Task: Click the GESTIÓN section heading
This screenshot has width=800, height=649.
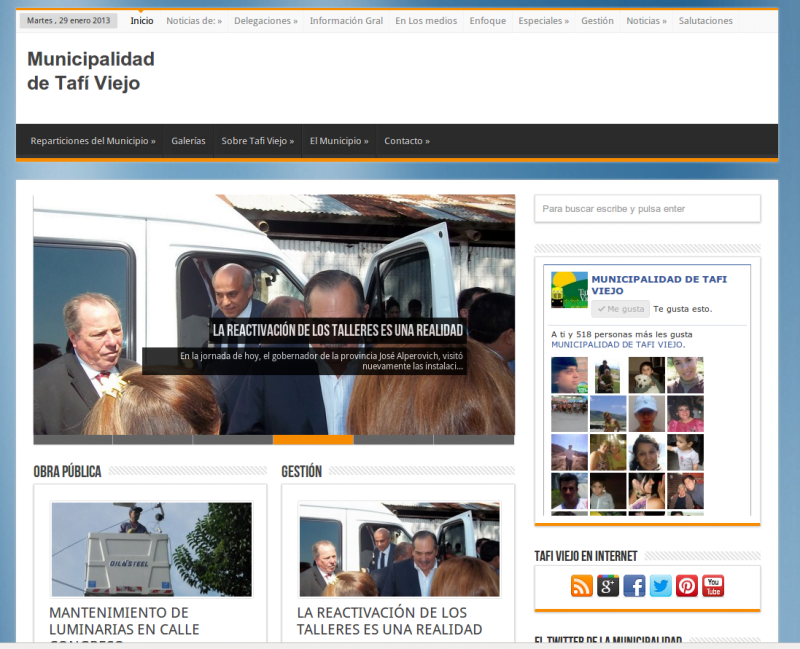Action: [302, 471]
